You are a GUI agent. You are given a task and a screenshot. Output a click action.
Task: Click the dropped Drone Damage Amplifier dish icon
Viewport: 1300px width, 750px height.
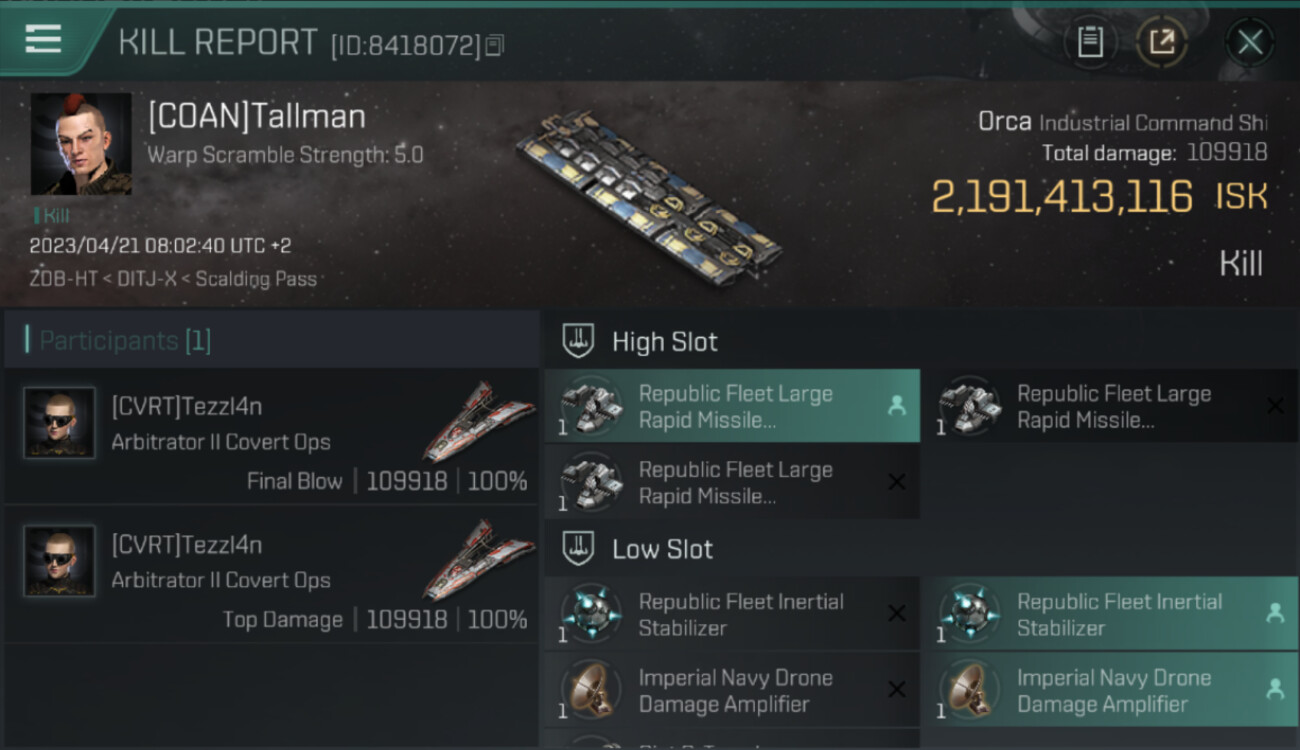970,689
